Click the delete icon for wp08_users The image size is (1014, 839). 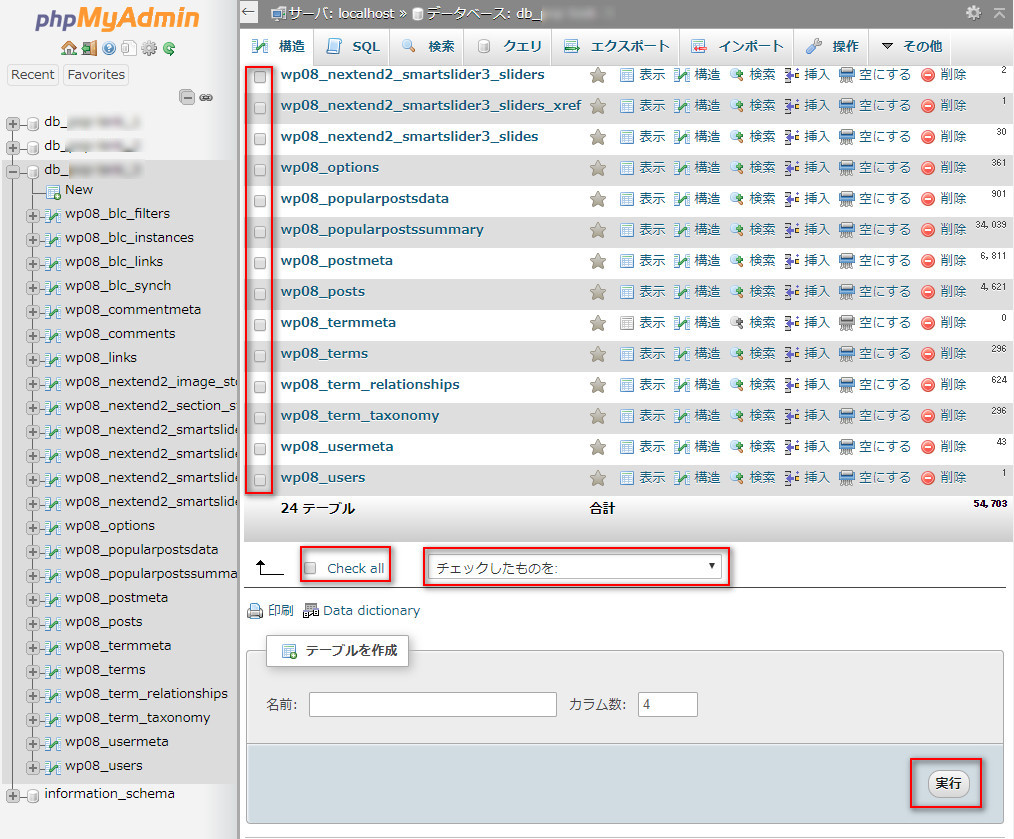point(928,478)
